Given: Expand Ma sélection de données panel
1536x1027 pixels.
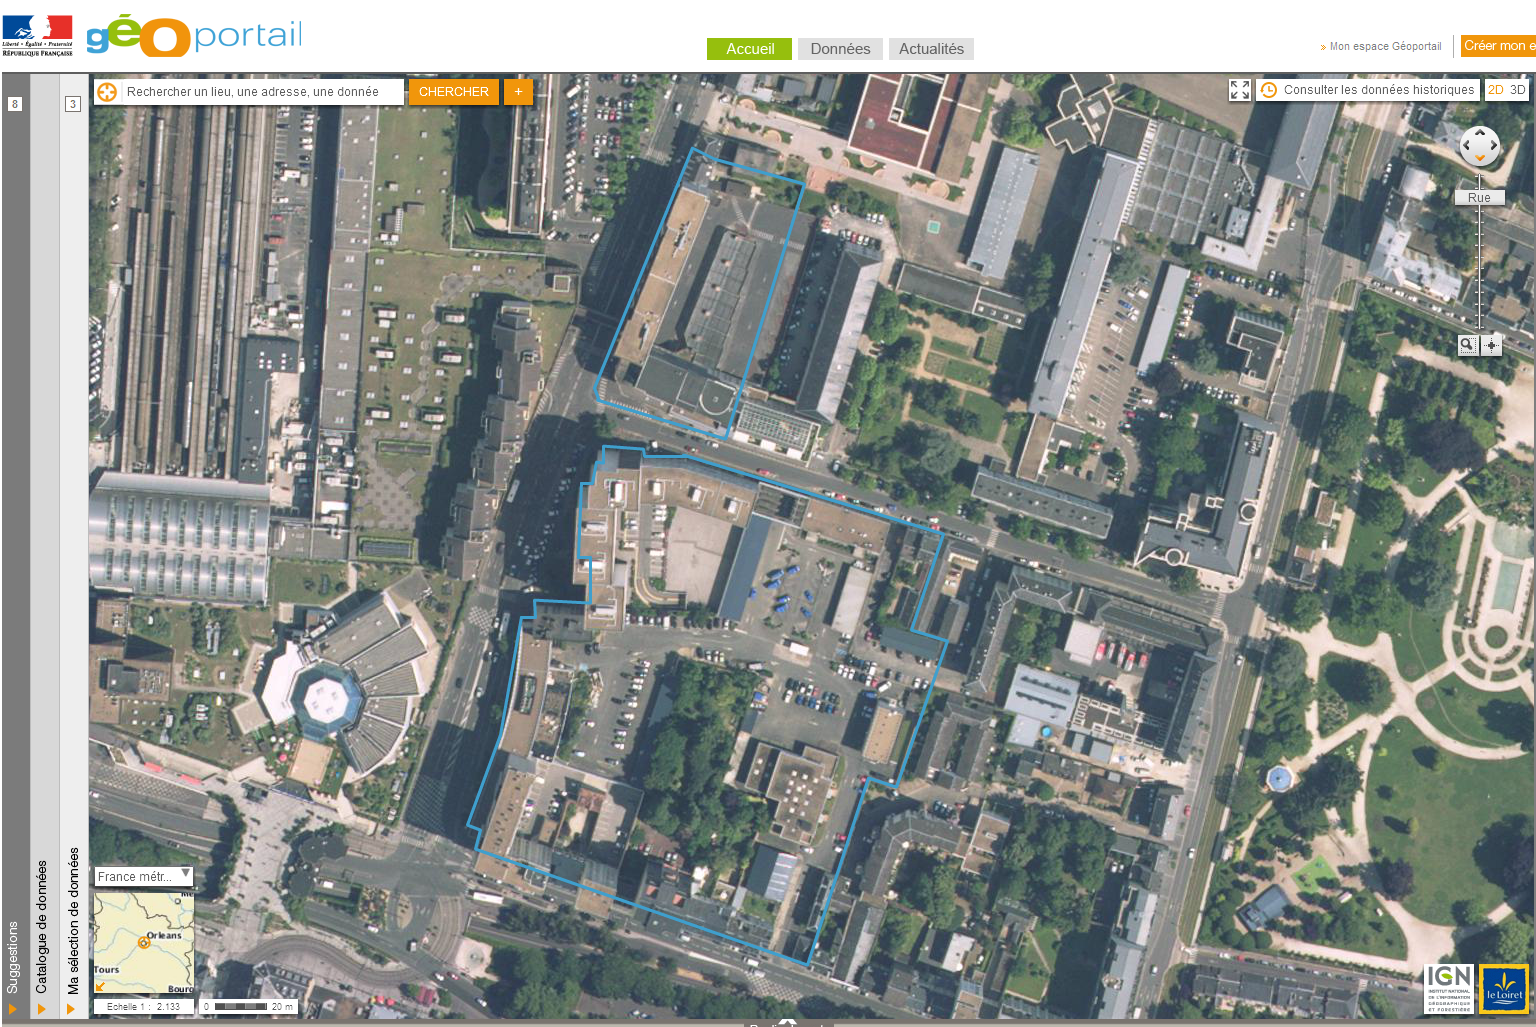Looking at the screenshot, I should [x=72, y=1008].
